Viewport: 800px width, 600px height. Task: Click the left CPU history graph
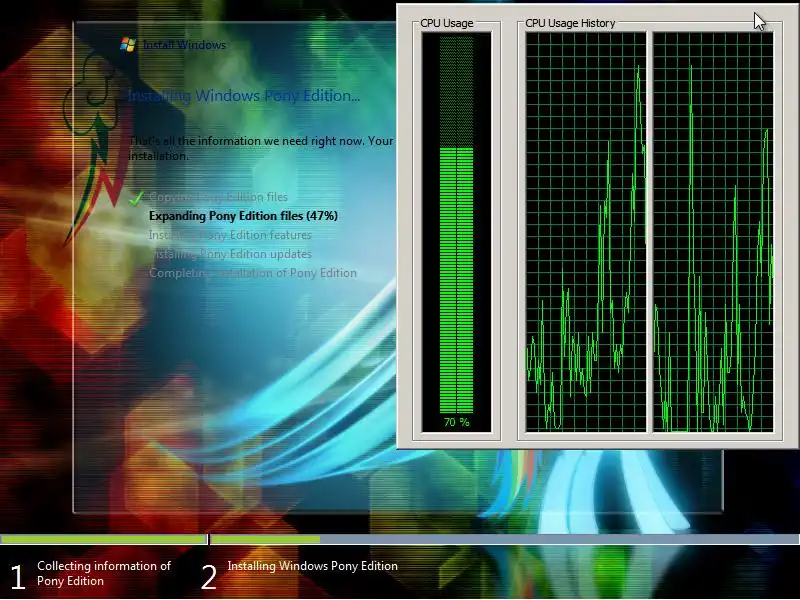click(586, 232)
